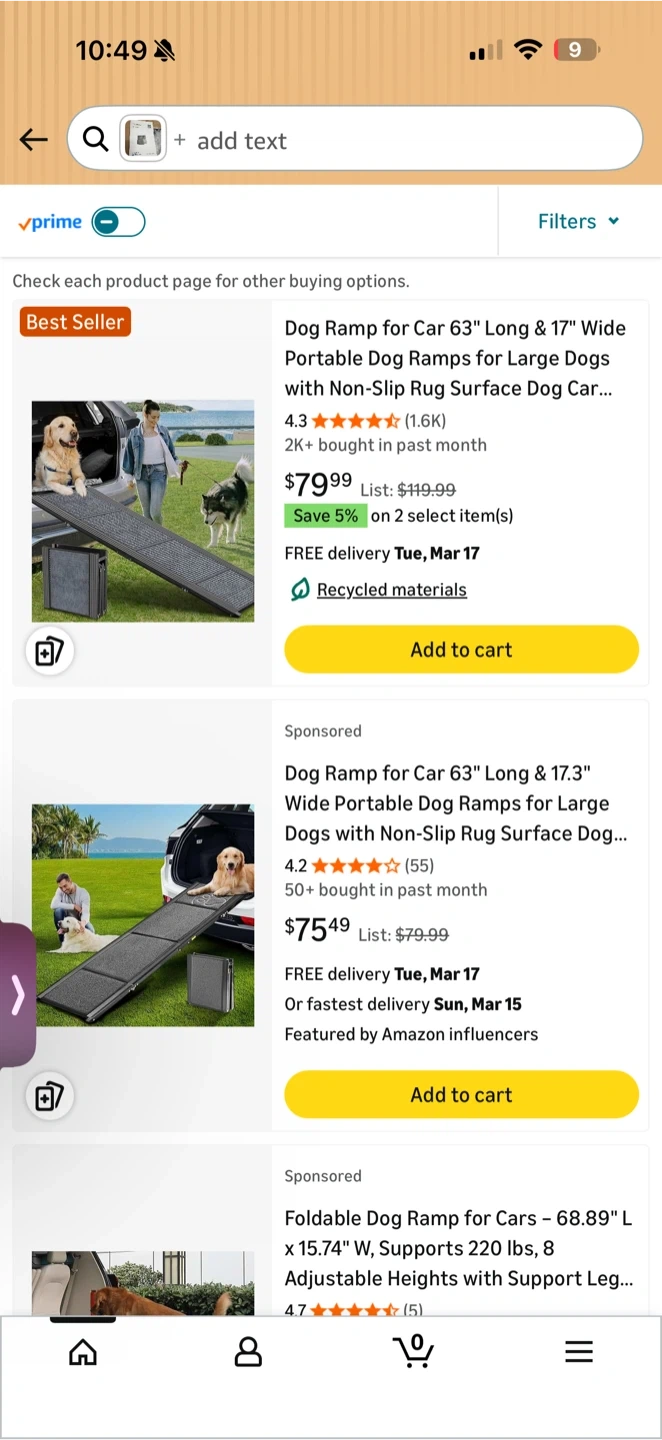662x1440 pixels.
Task: Tap the back arrow icon
Action: [x=34, y=140]
